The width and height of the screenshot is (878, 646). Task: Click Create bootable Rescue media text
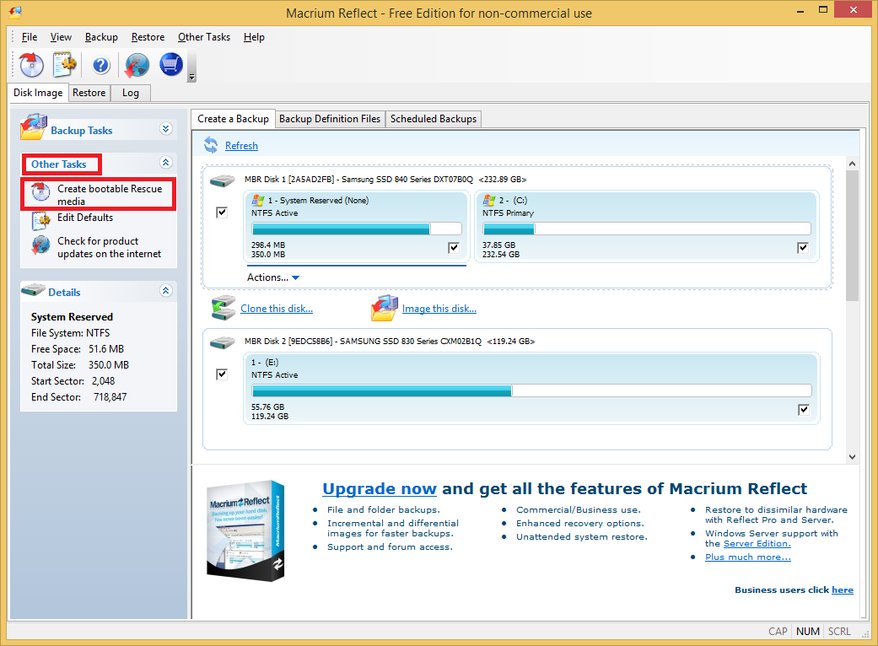tap(110, 195)
